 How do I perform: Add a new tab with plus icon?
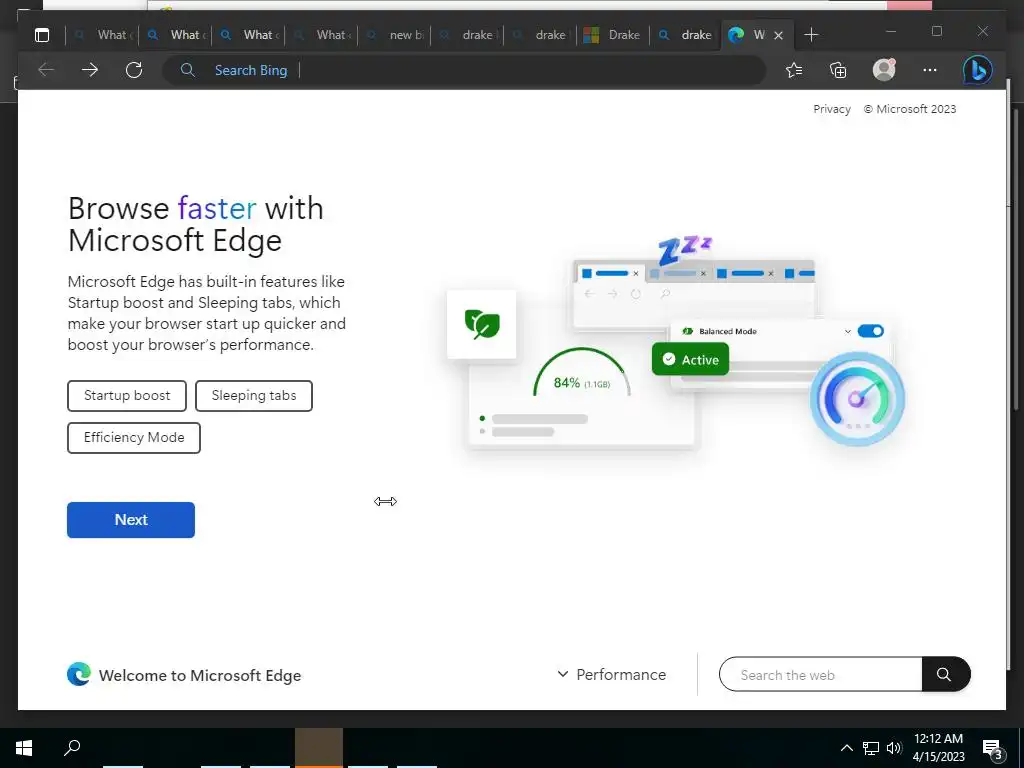(x=811, y=35)
